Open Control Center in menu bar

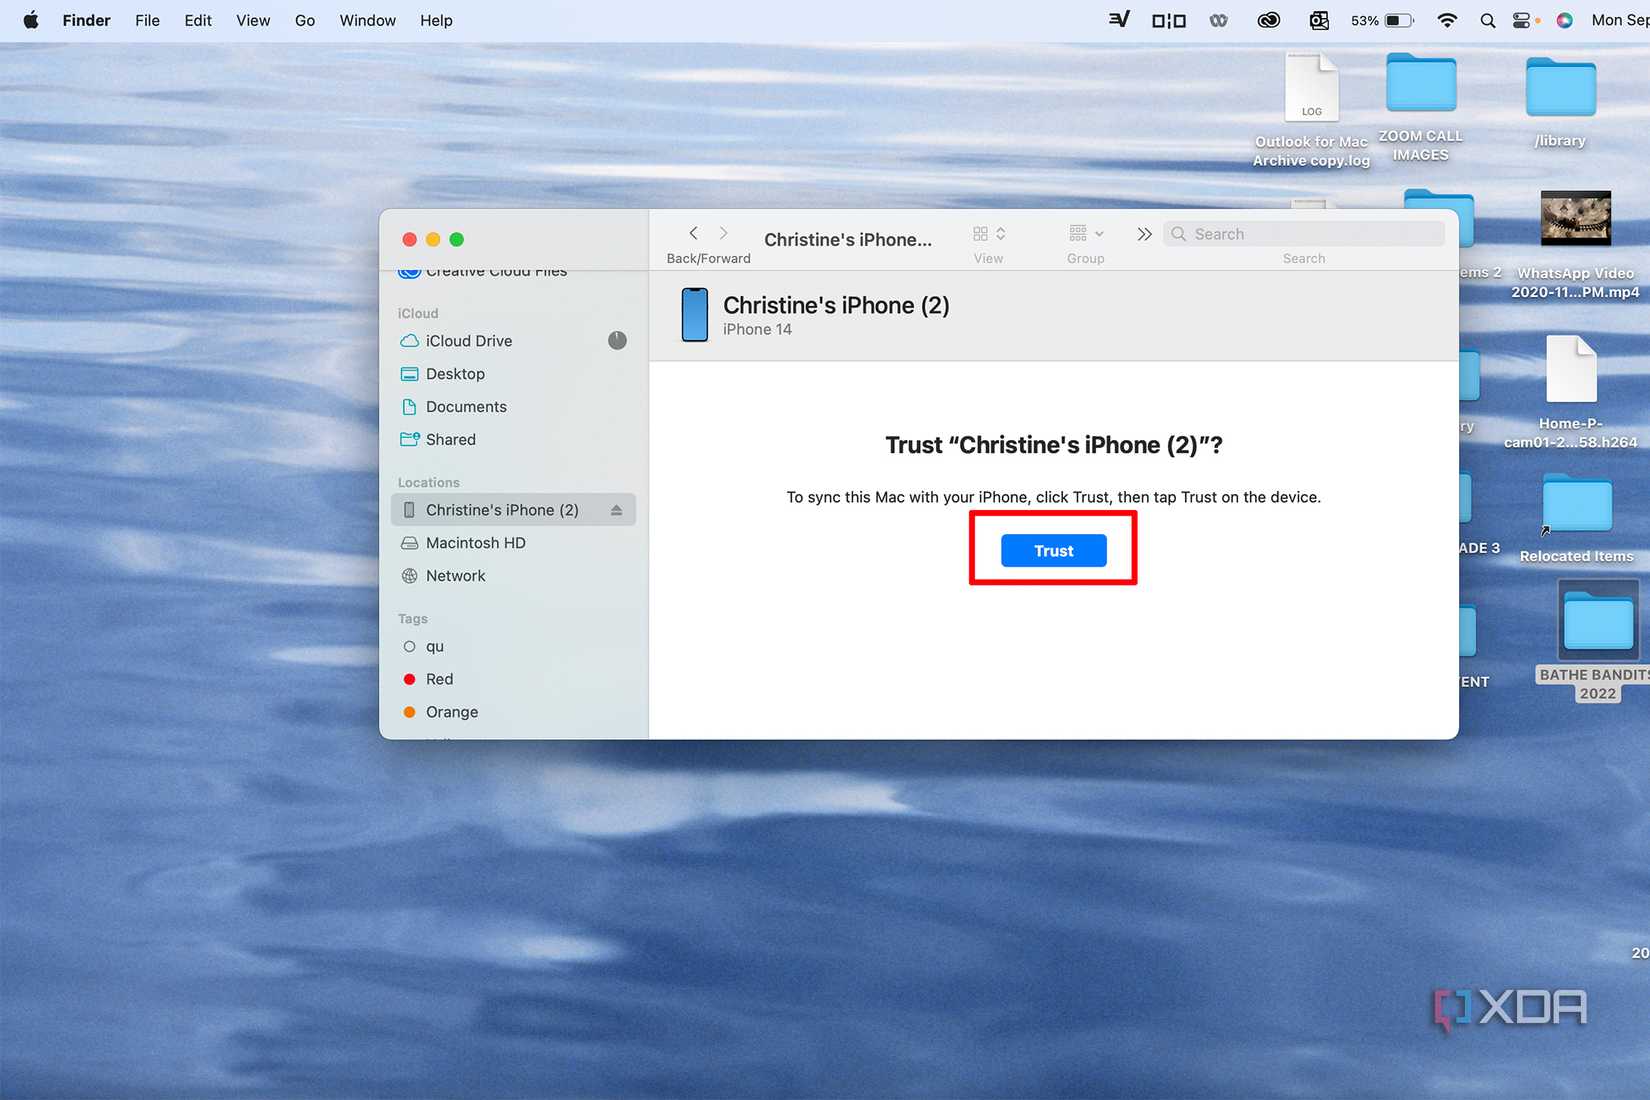pyautogui.click(x=1522, y=20)
